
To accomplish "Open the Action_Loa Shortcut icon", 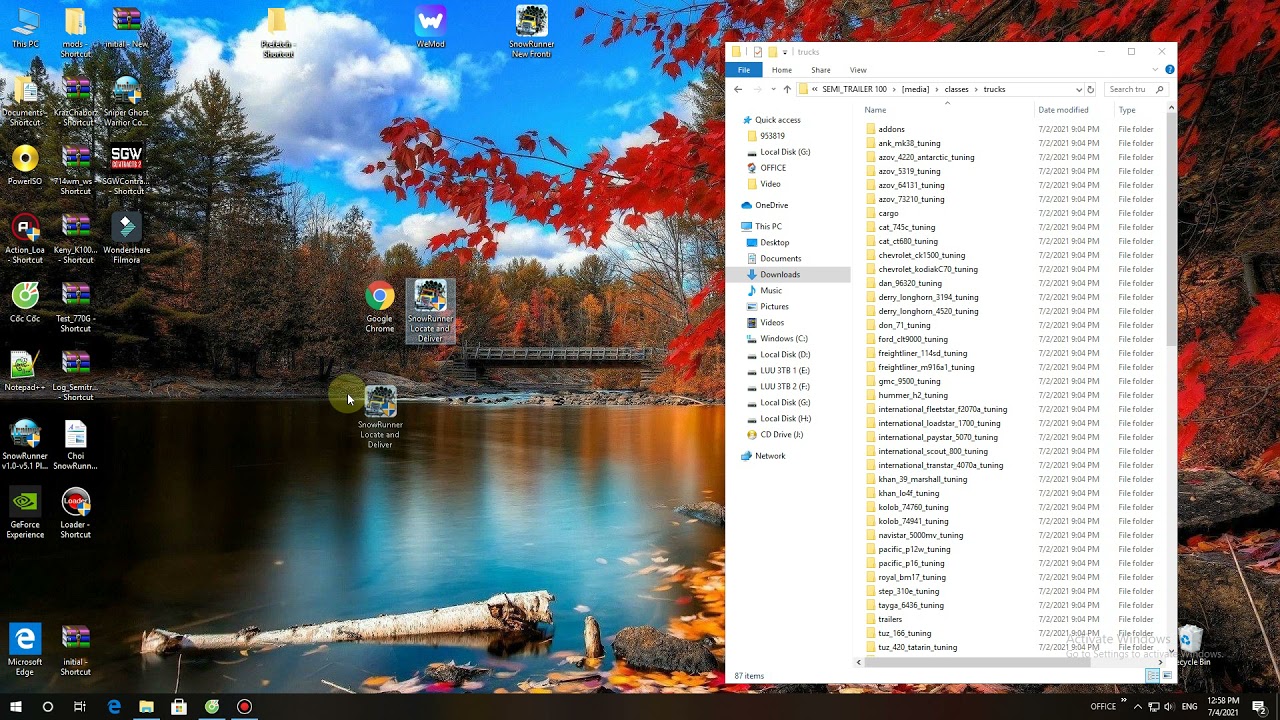I will (25, 238).
